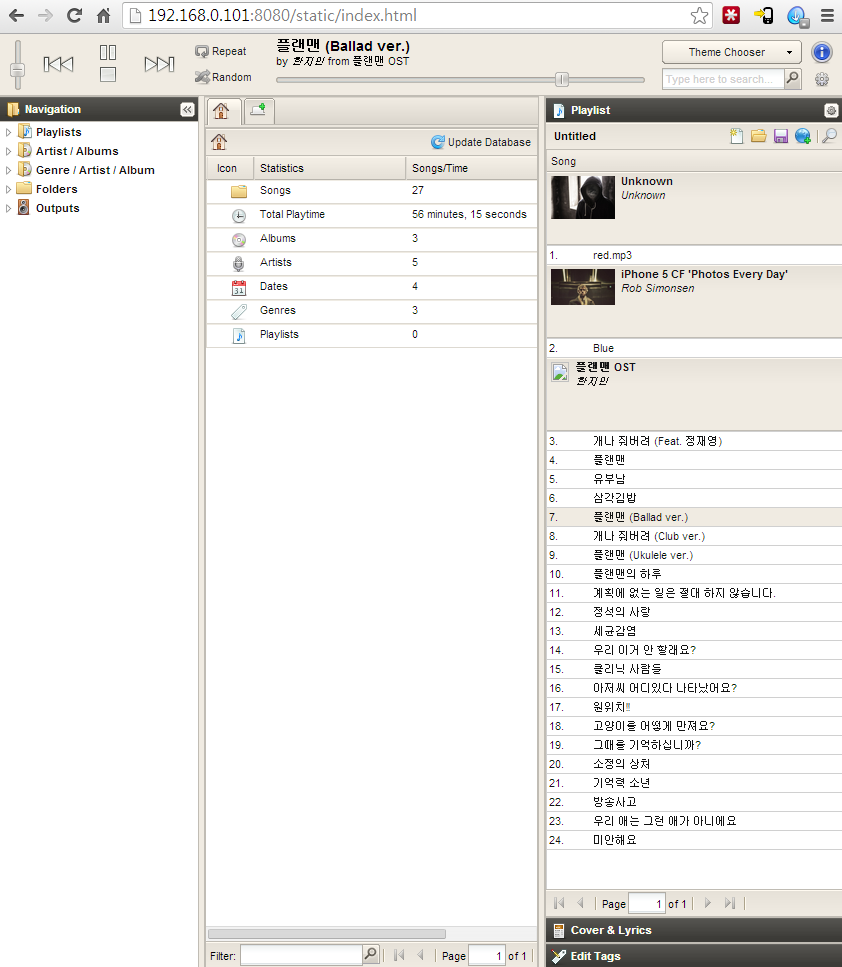Open playlist using the folder icon
Screen dimensions: 842x967
(759, 136)
